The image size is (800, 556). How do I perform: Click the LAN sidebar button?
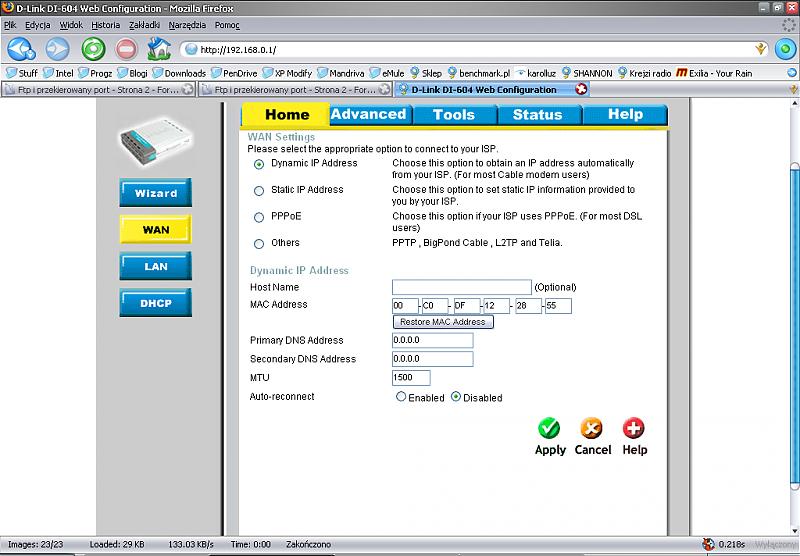(156, 266)
